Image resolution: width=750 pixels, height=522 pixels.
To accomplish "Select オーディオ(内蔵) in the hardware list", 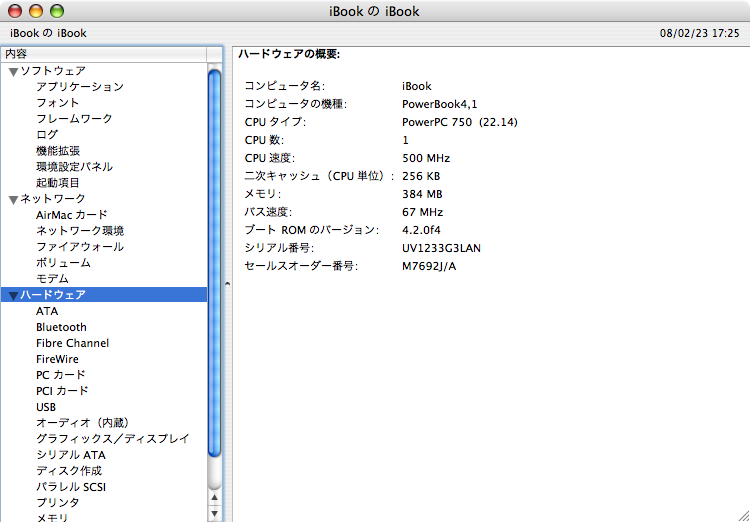I will click(x=83, y=423).
